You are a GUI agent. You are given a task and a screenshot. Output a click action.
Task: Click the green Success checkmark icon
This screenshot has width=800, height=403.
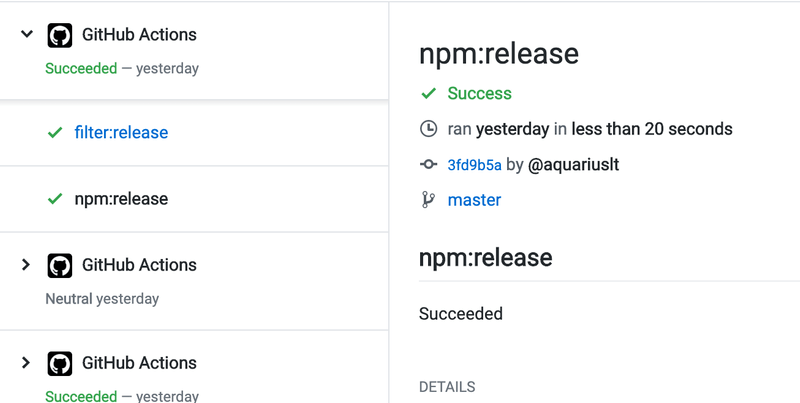[429, 94]
